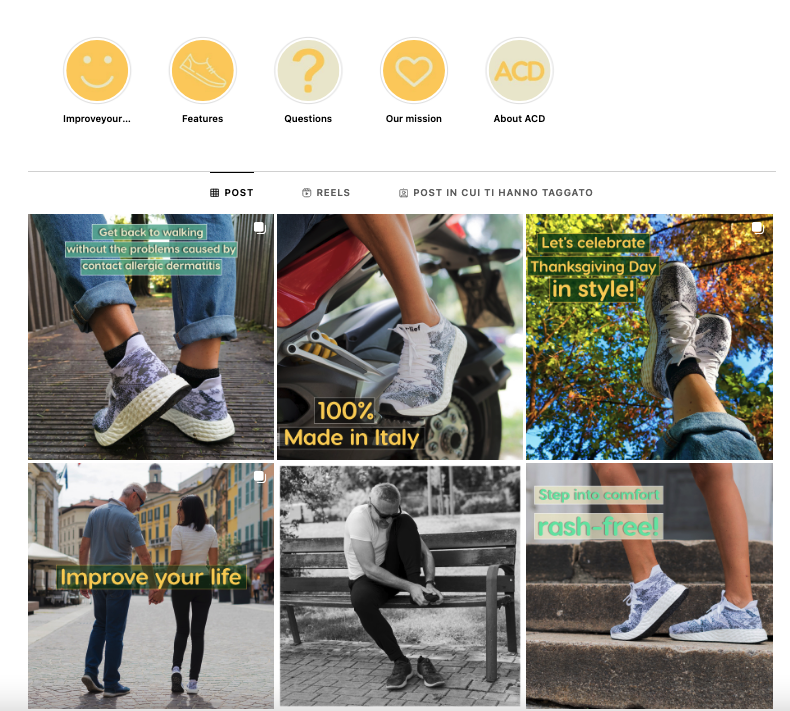Click the grid icon beside POST
790x711 pixels.
coord(215,192)
